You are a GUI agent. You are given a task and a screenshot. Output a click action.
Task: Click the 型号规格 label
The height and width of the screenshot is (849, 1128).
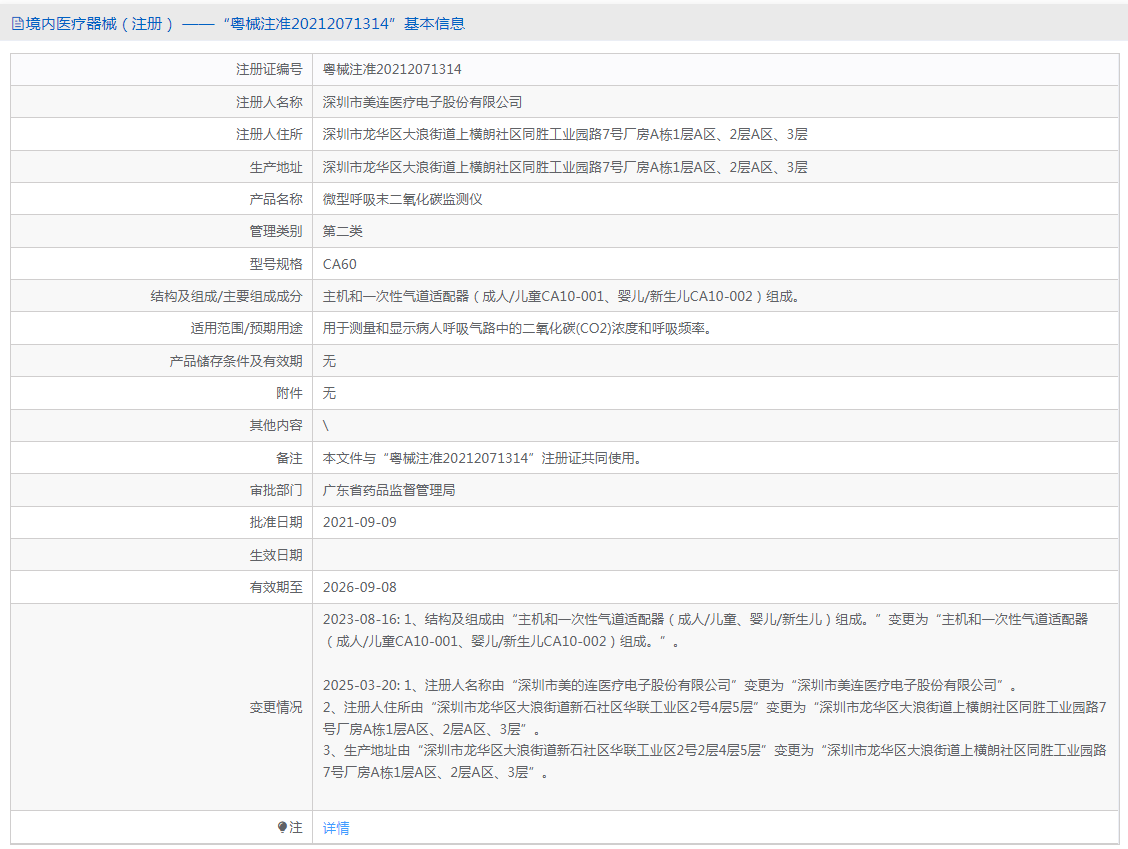point(276,264)
